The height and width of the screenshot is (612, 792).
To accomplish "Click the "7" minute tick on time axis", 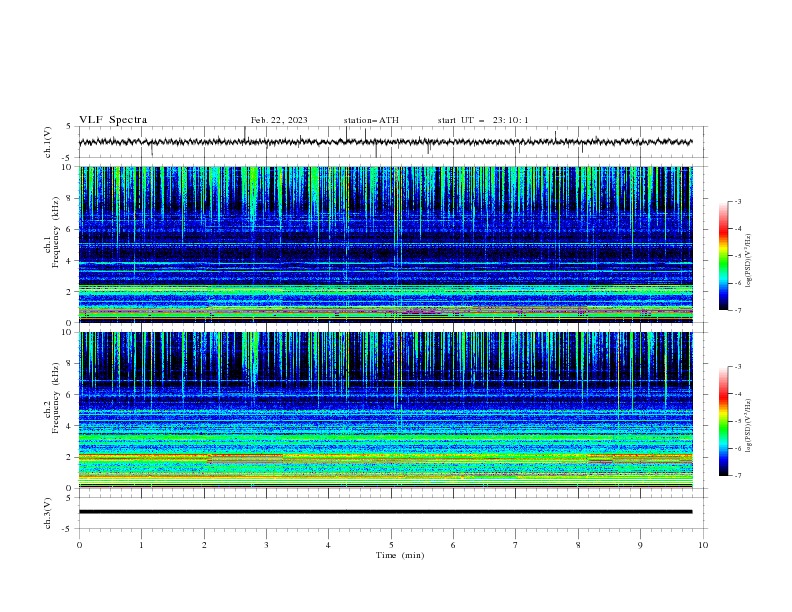I will click(x=516, y=545).
